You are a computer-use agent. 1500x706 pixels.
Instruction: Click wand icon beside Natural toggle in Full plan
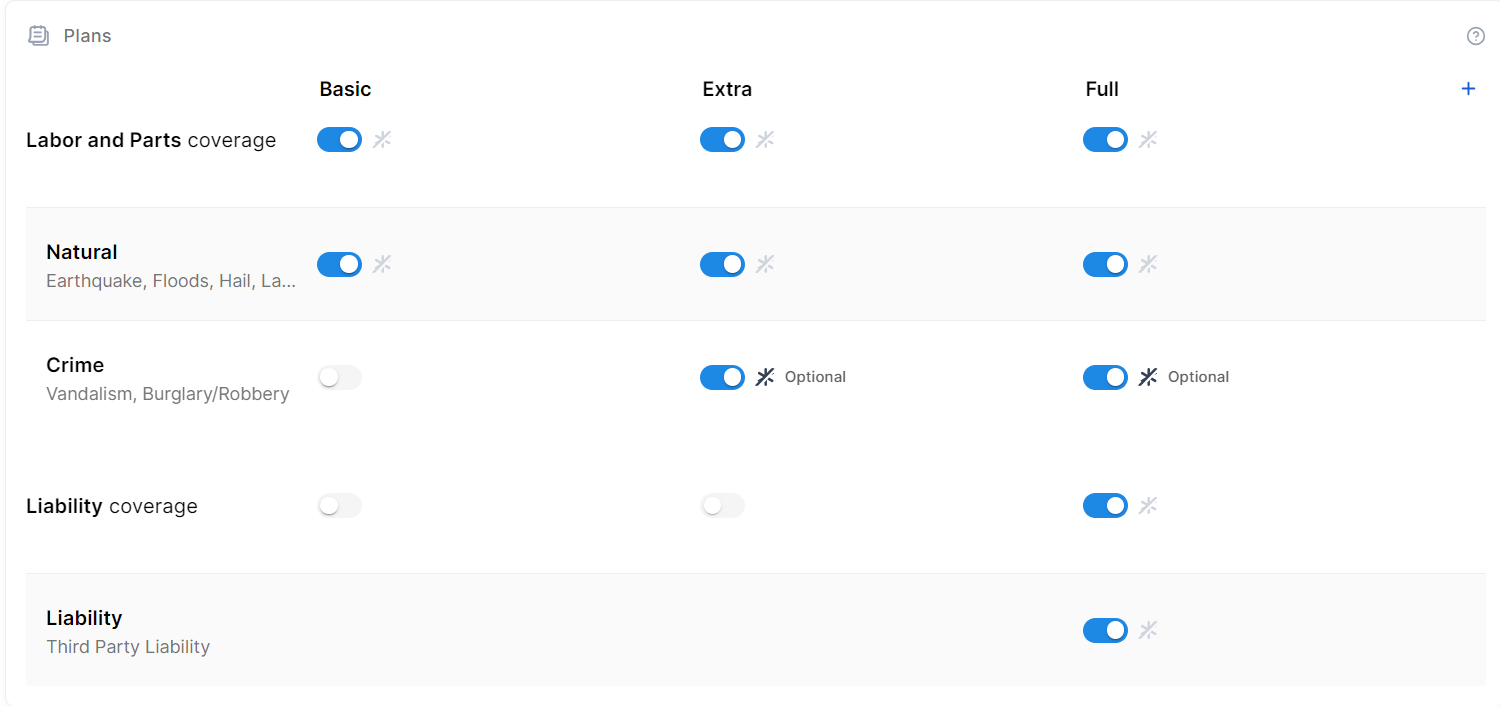click(1148, 264)
